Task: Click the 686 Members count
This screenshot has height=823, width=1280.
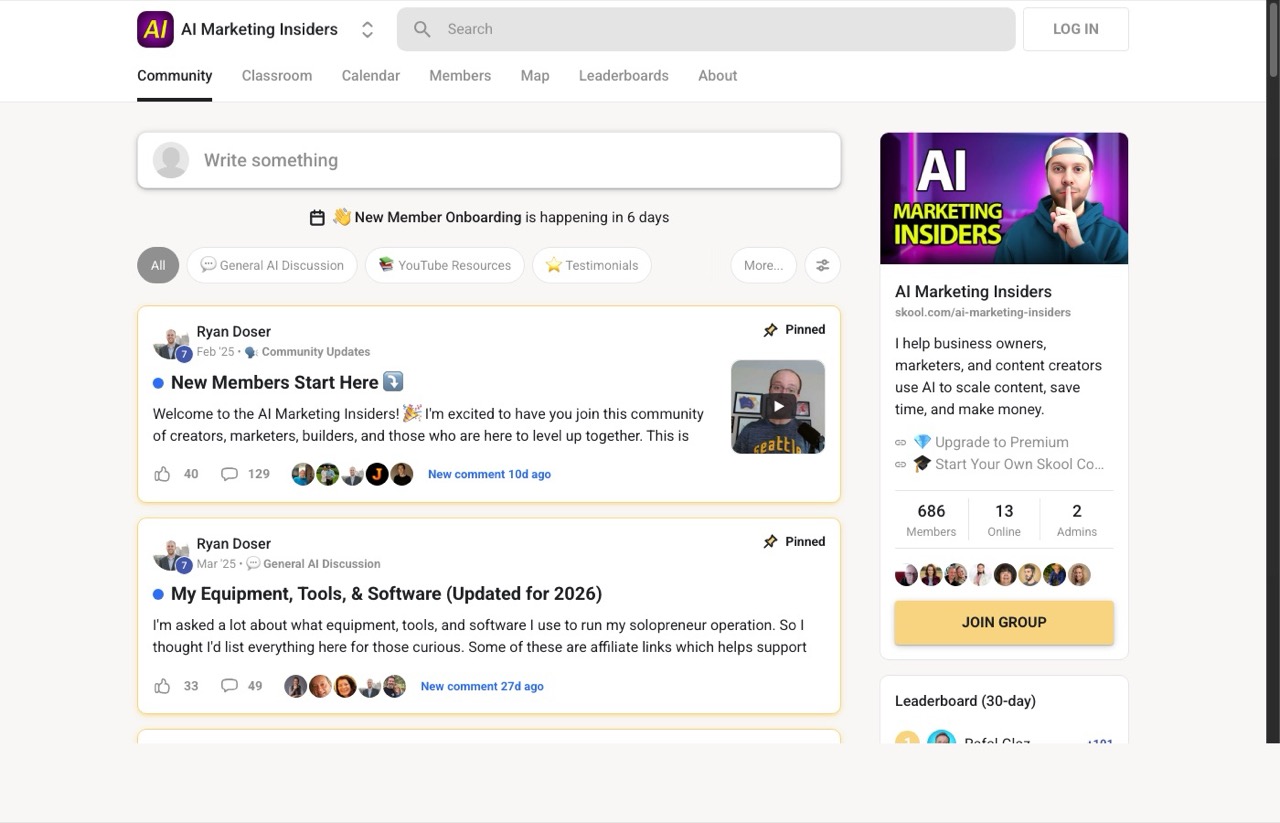Action: click(931, 520)
